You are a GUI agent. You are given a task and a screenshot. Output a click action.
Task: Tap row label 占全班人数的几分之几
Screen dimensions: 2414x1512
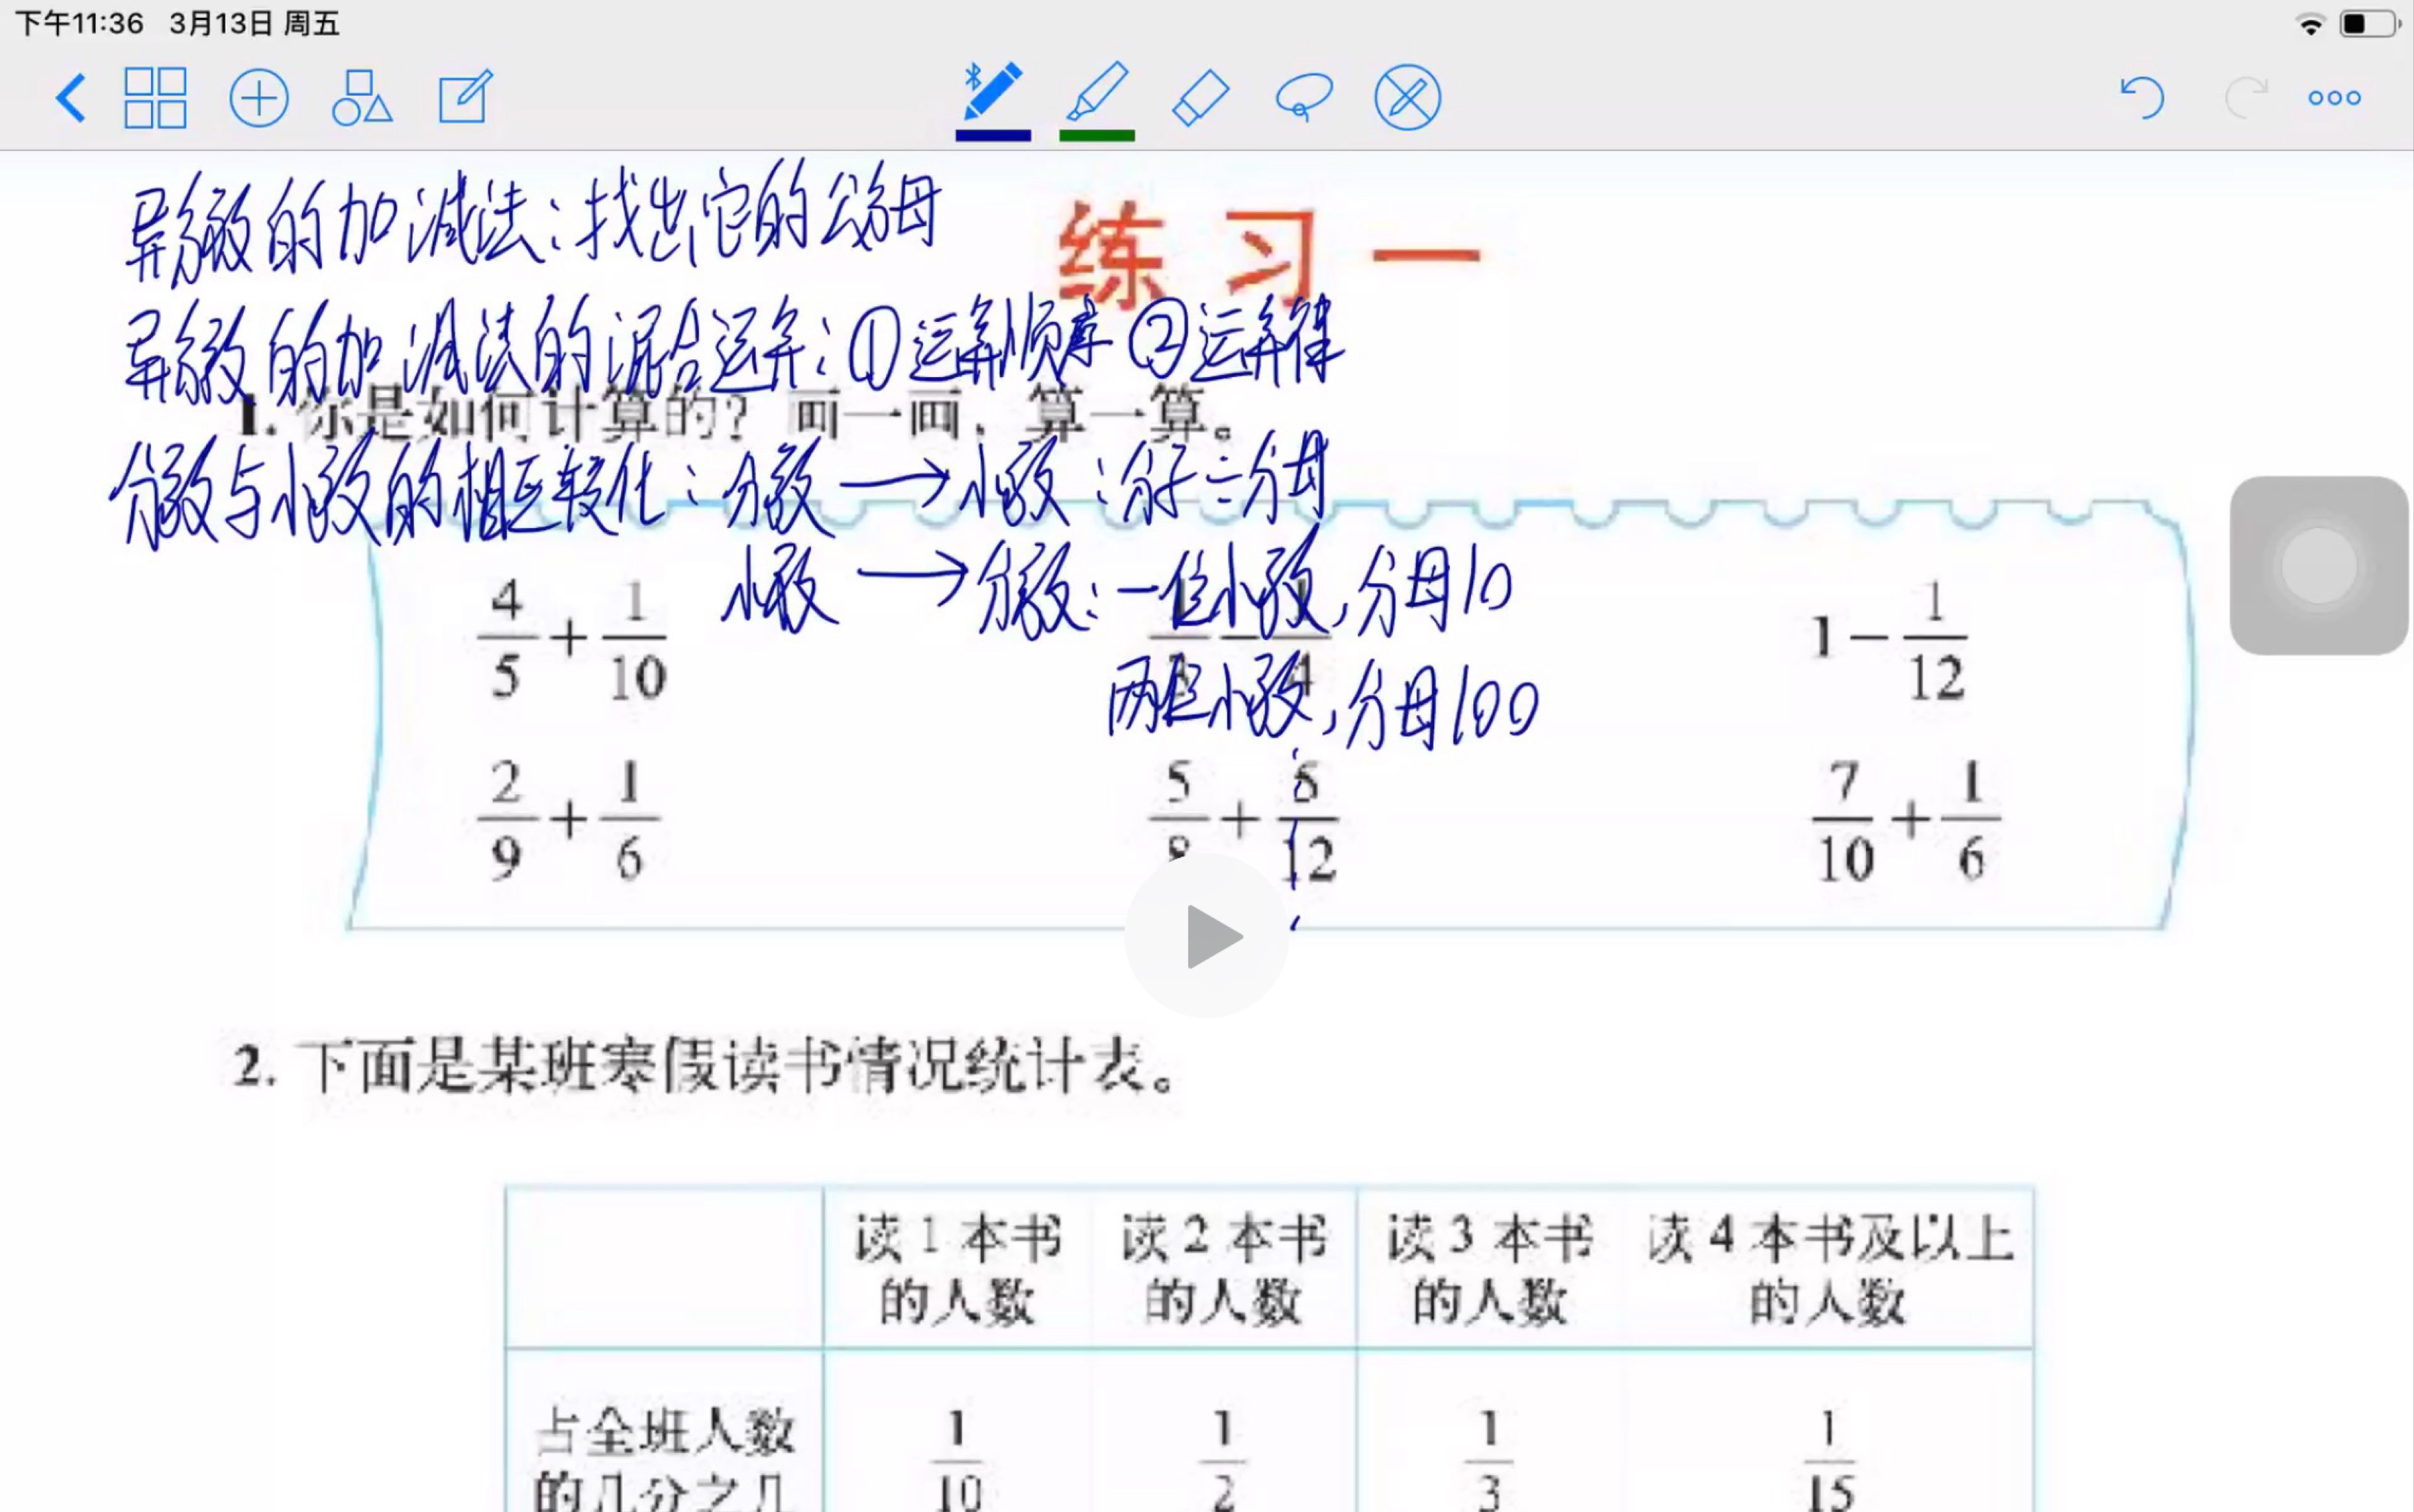(664, 1460)
